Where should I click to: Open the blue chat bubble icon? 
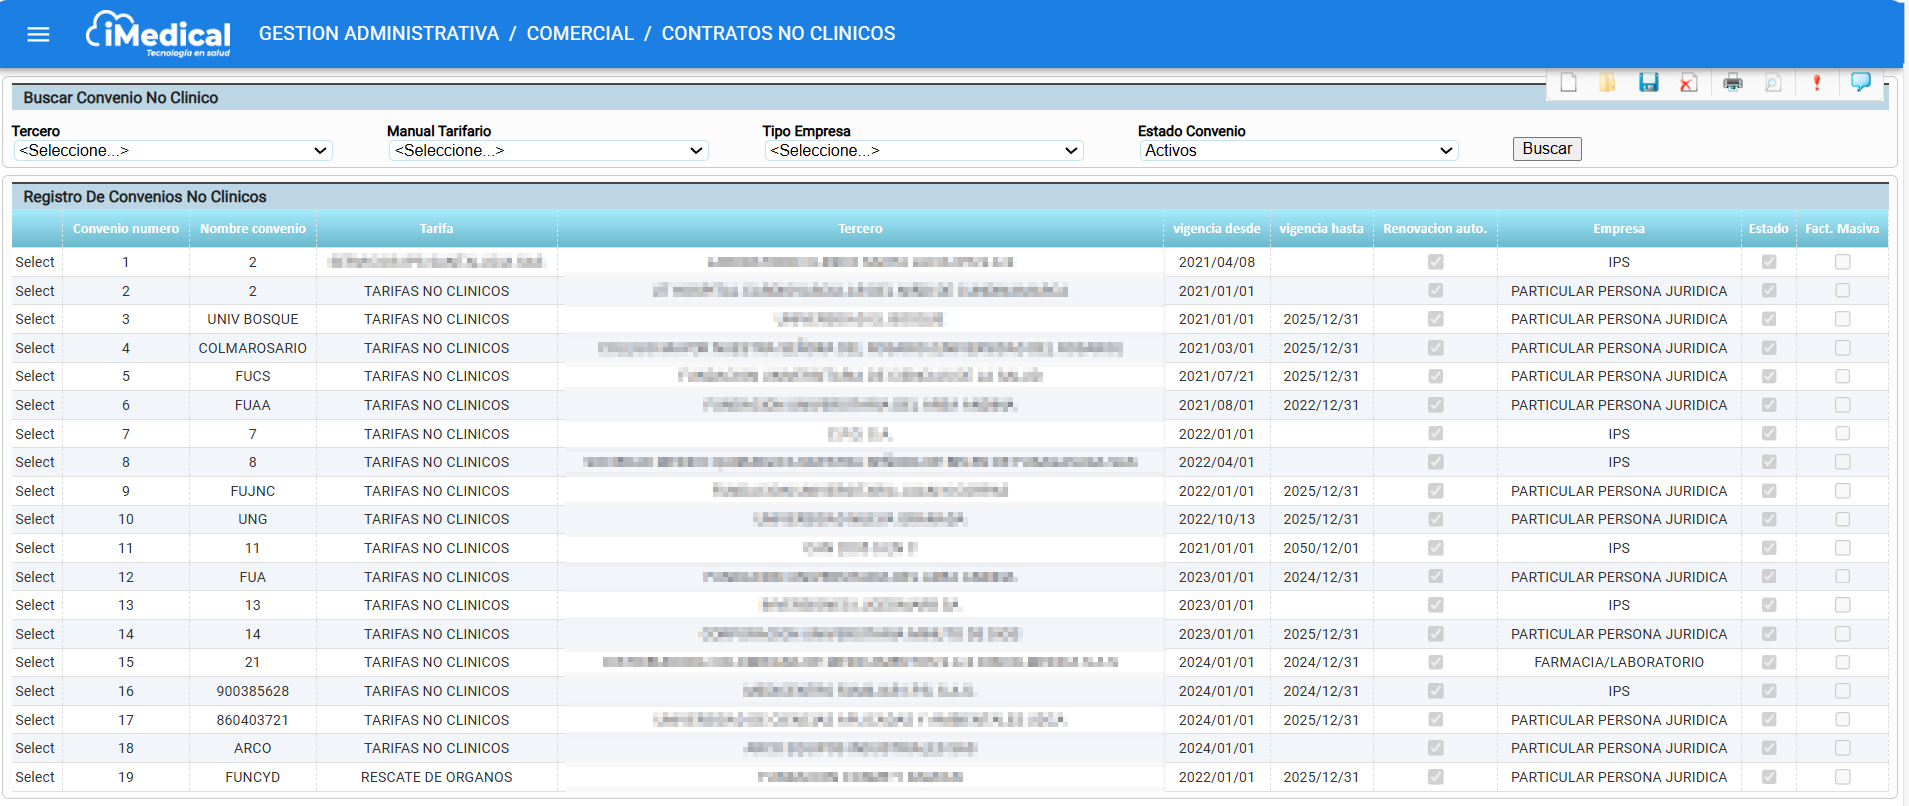coord(1861,82)
